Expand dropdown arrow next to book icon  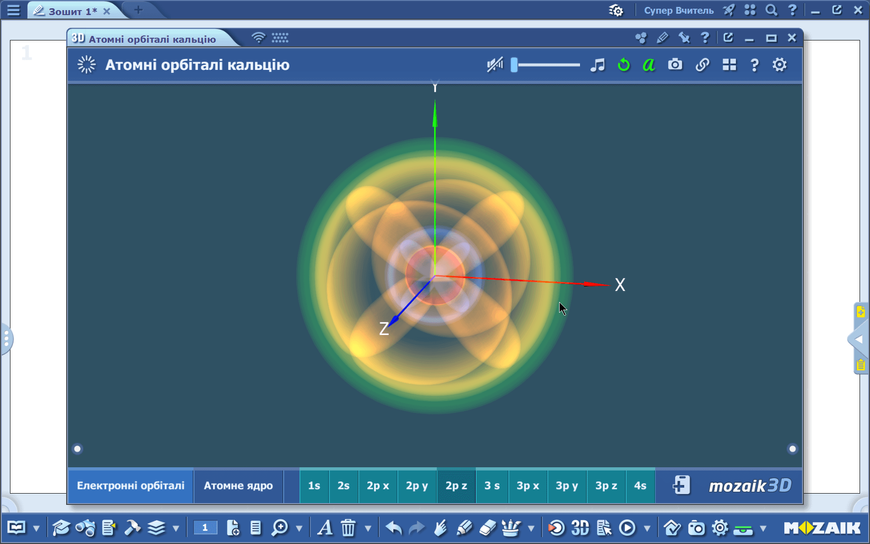click(37, 528)
